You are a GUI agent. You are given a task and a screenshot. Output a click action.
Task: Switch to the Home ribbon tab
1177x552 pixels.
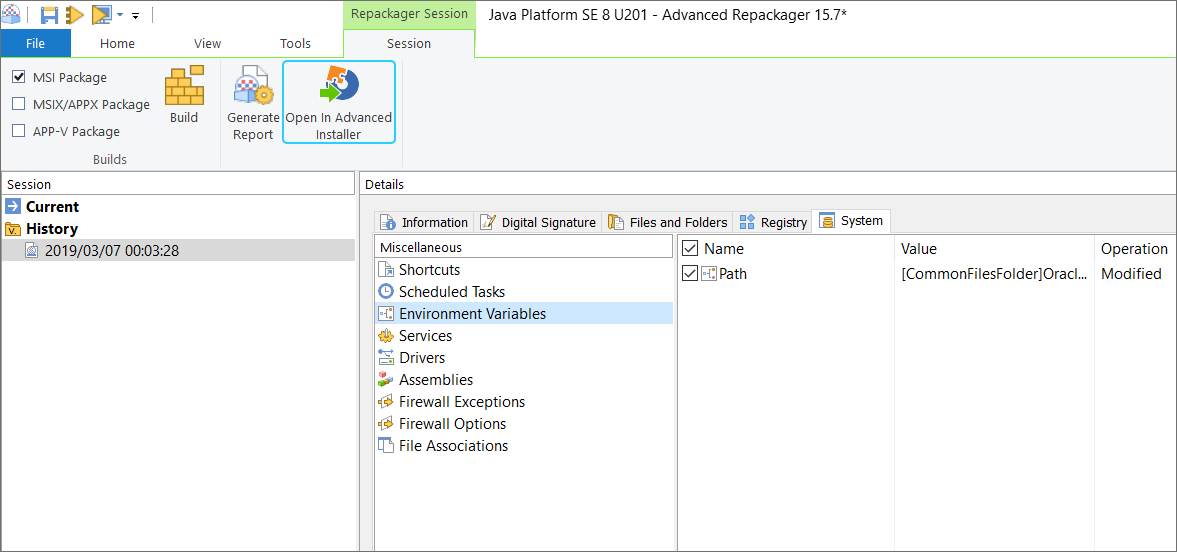point(117,44)
